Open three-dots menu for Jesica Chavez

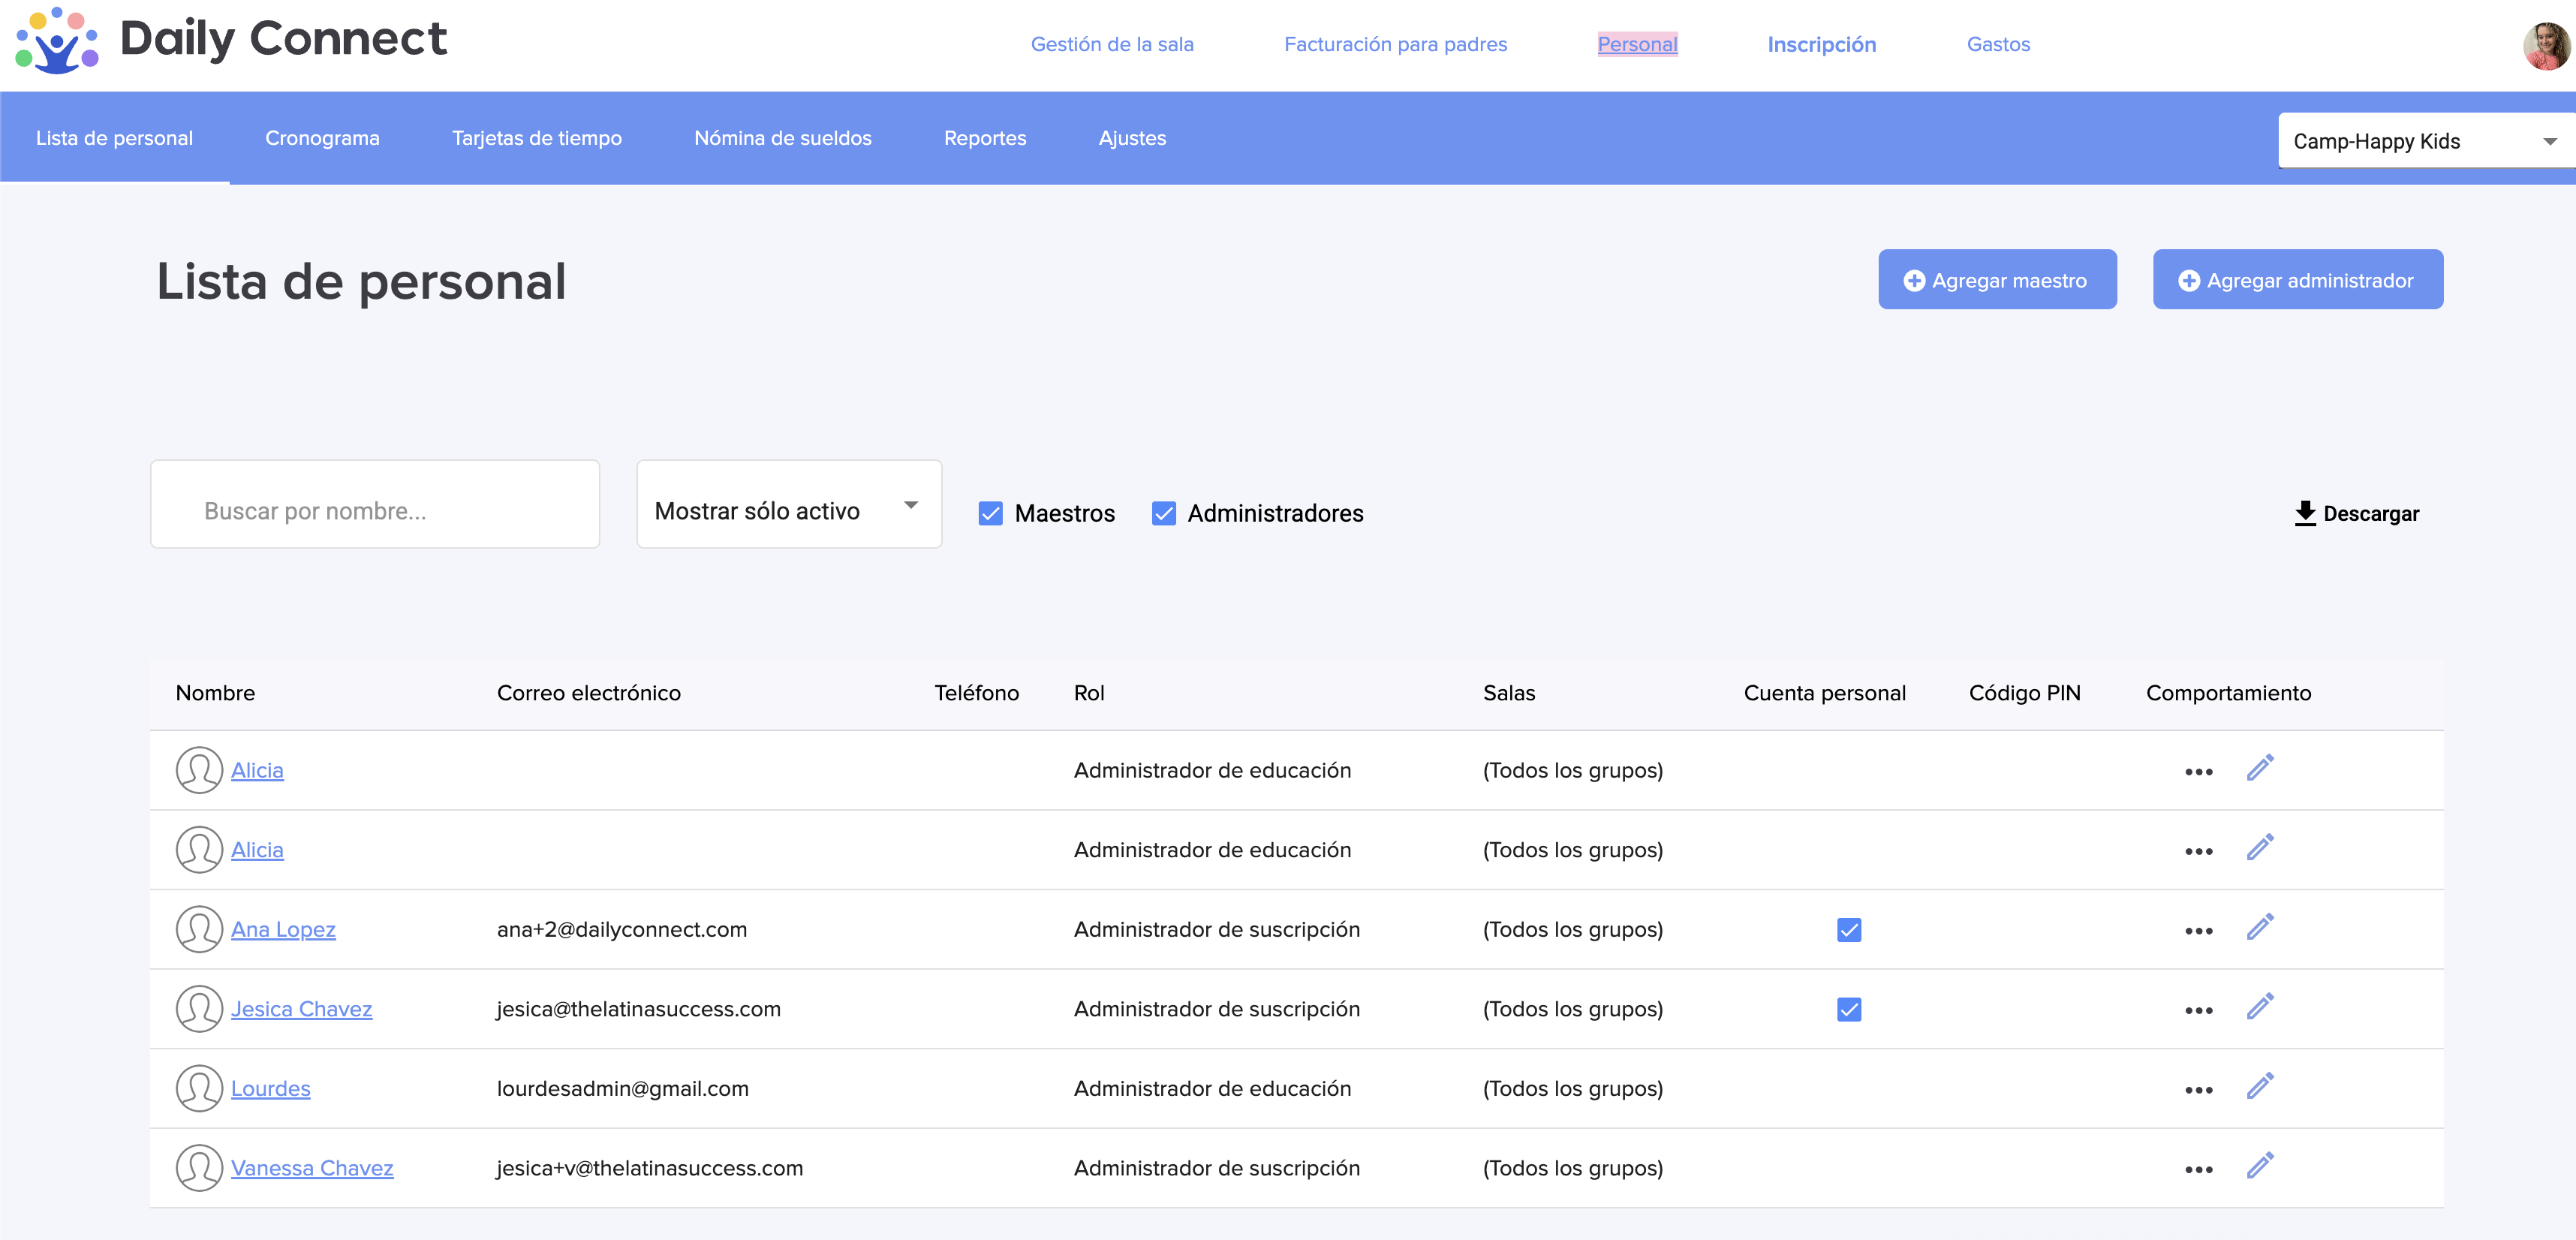point(2198,1010)
